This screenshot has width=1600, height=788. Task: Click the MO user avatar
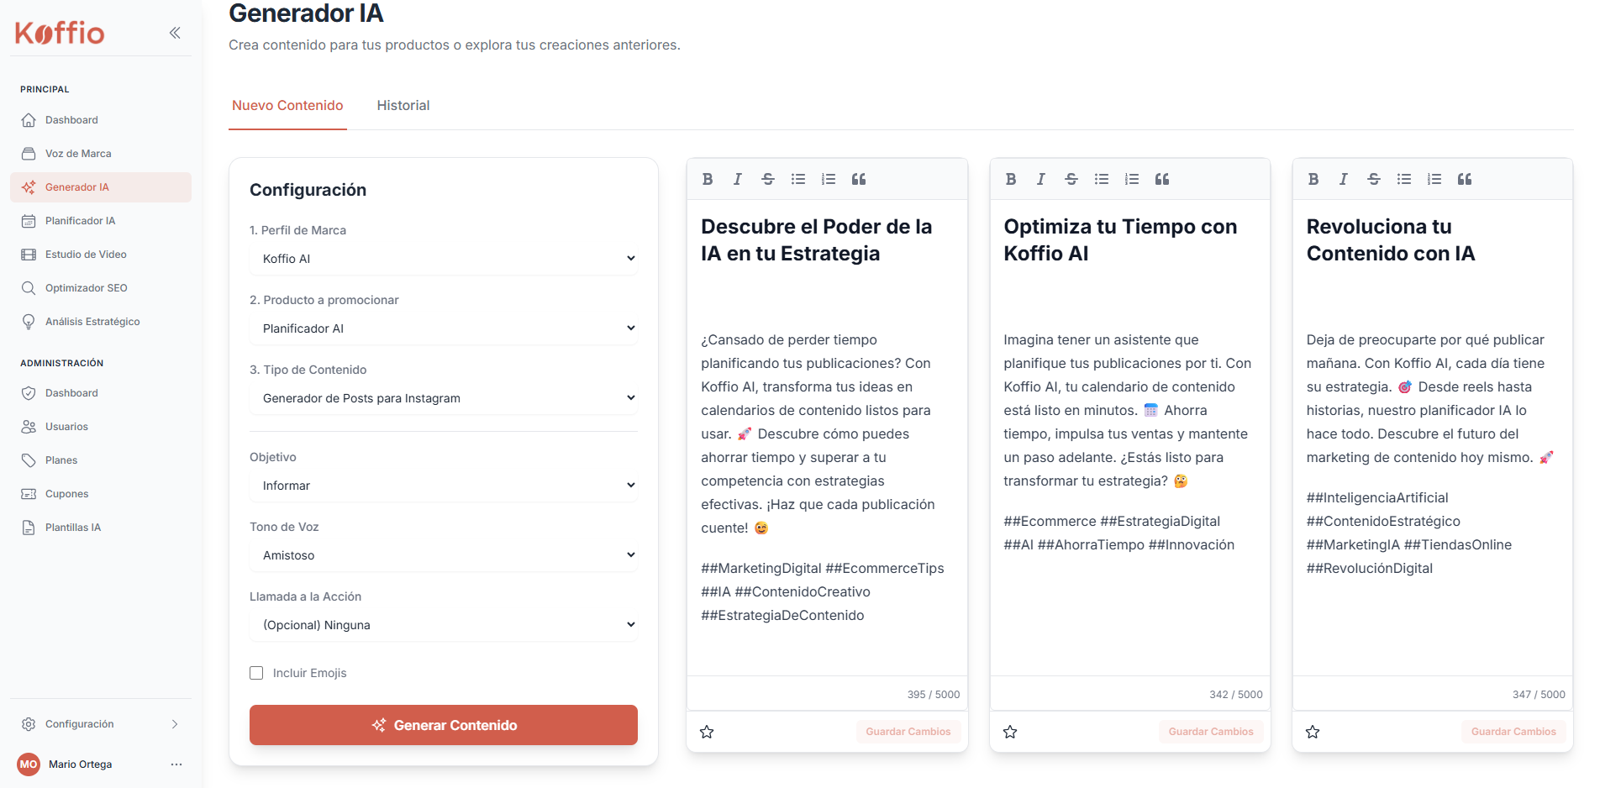point(28,764)
